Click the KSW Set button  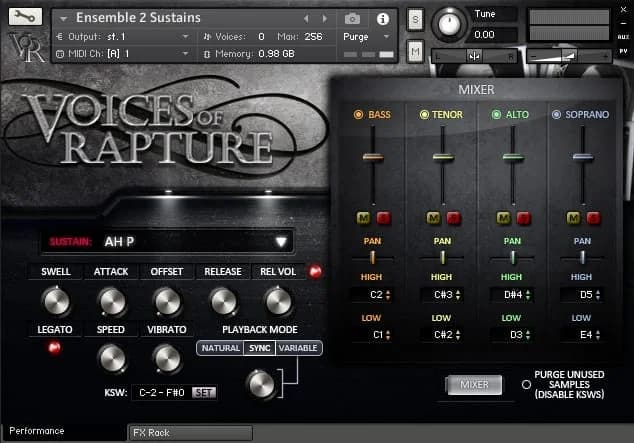tap(204, 392)
